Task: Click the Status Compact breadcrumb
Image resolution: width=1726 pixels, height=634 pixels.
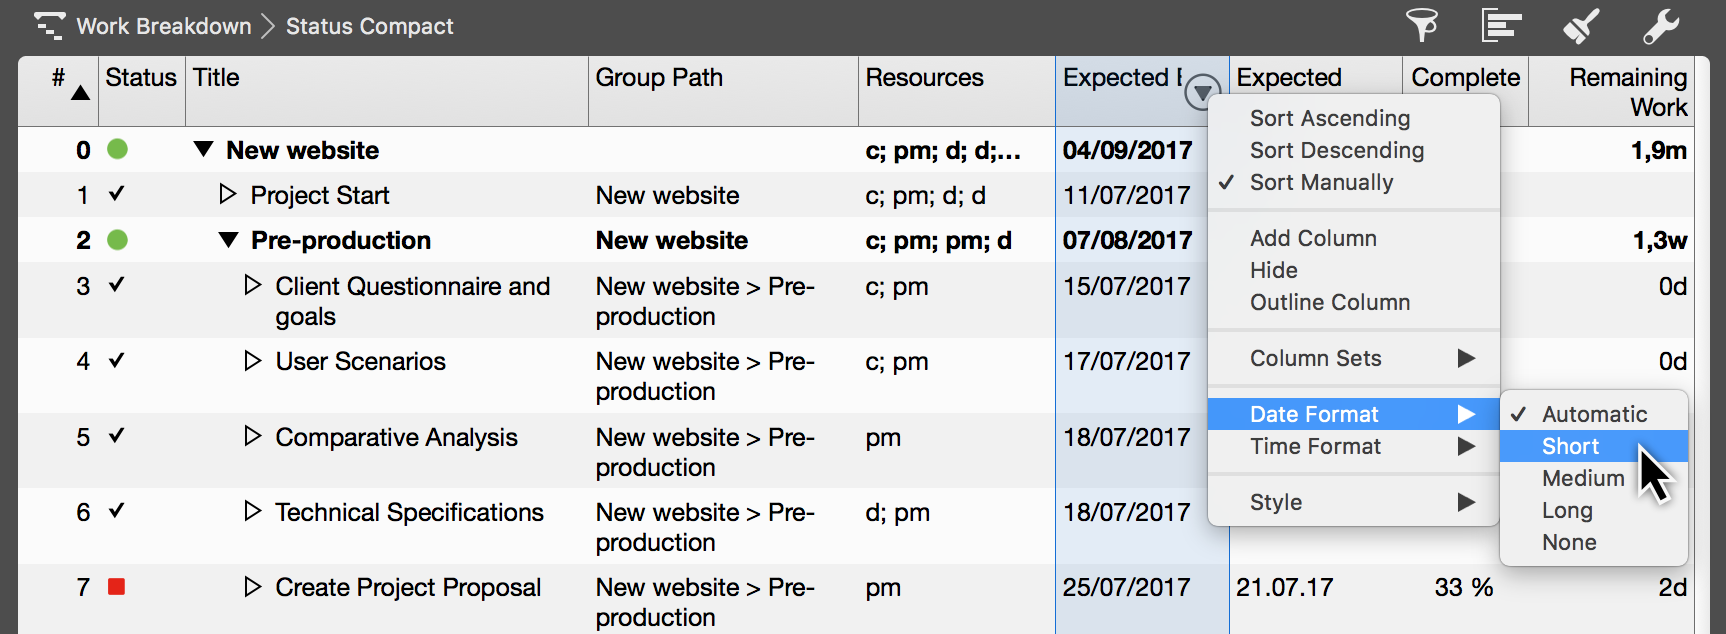Action: click(x=369, y=26)
